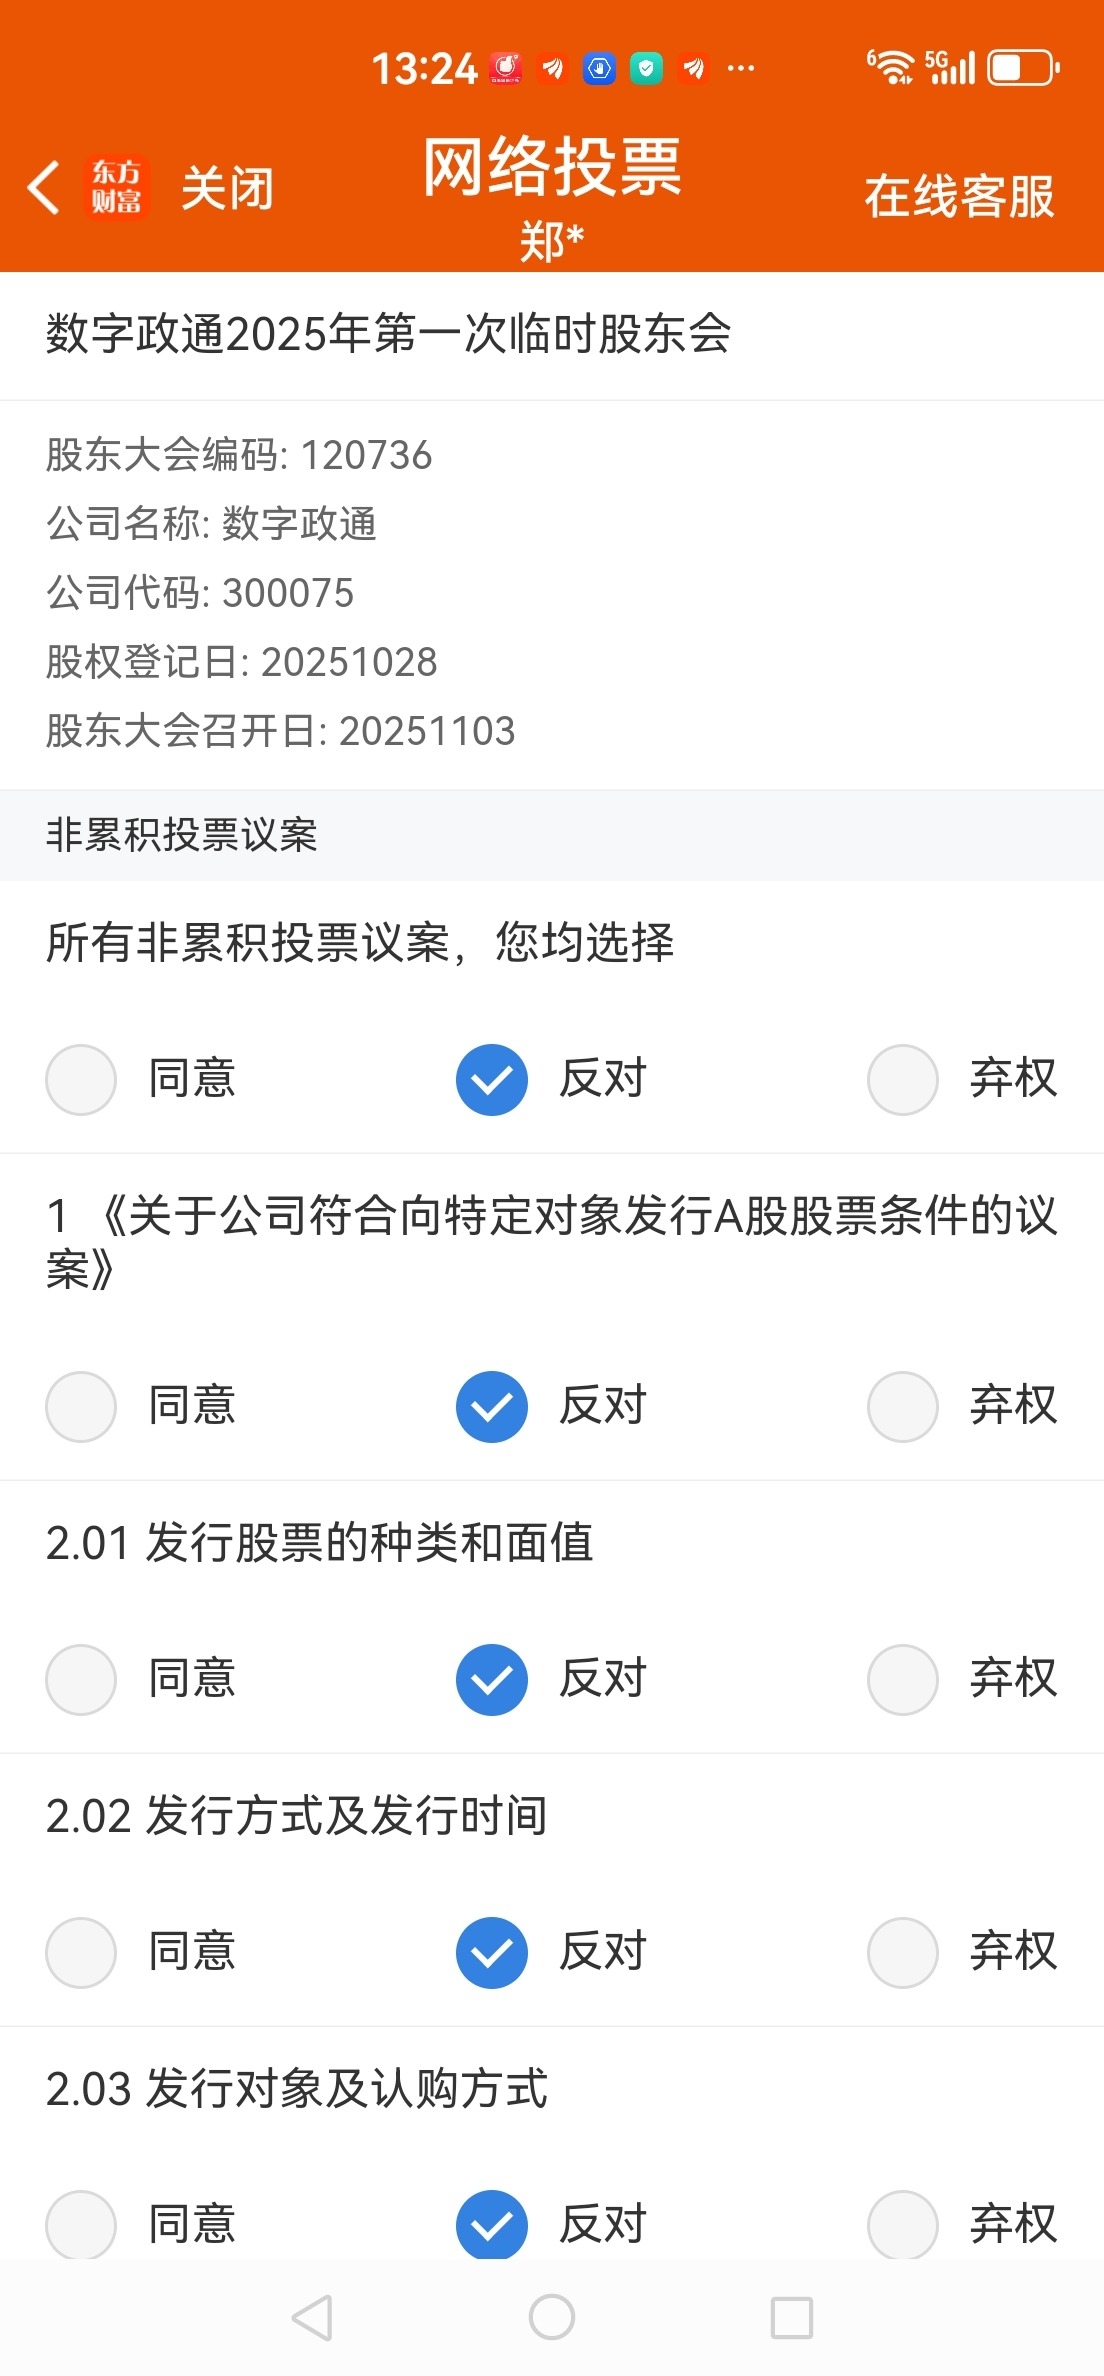Select 同意 for proposal 2.02 发行方式及发行时间

[x=81, y=1952]
